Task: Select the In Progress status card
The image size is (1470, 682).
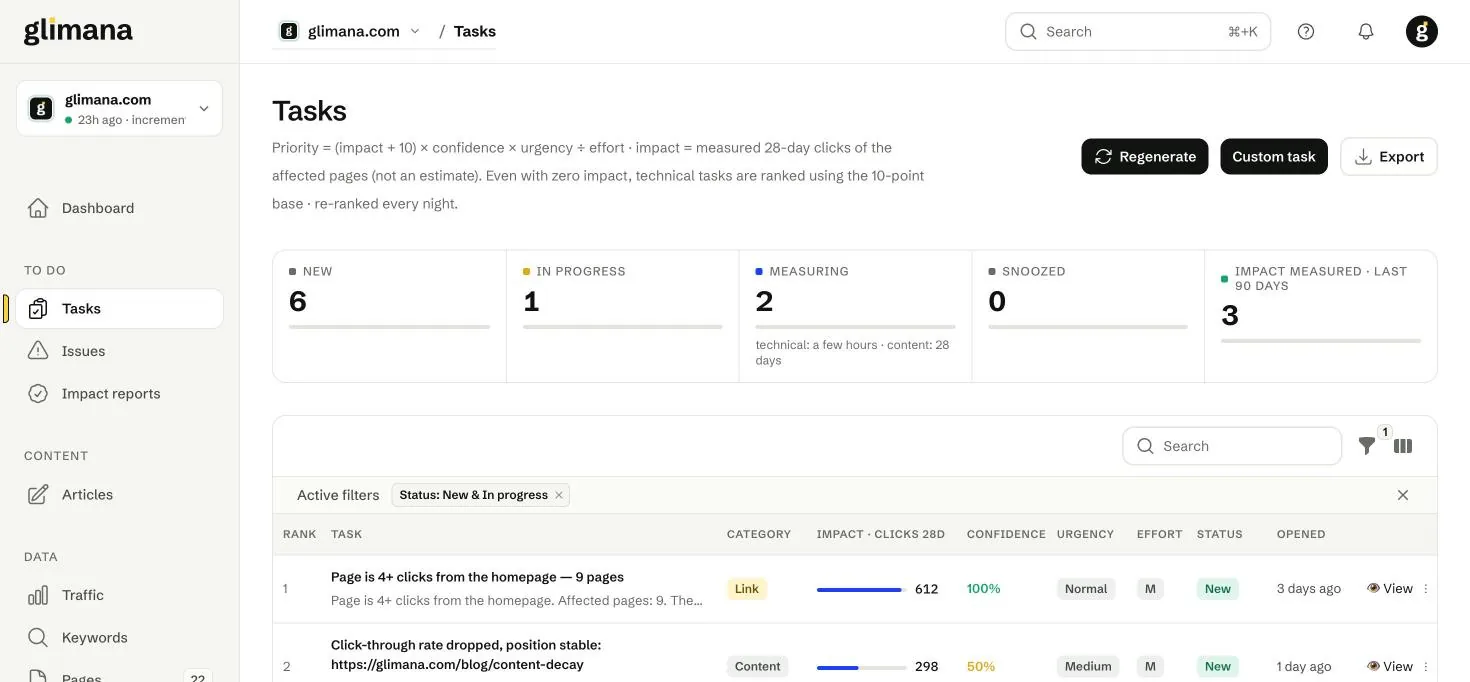Action: click(623, 316)
